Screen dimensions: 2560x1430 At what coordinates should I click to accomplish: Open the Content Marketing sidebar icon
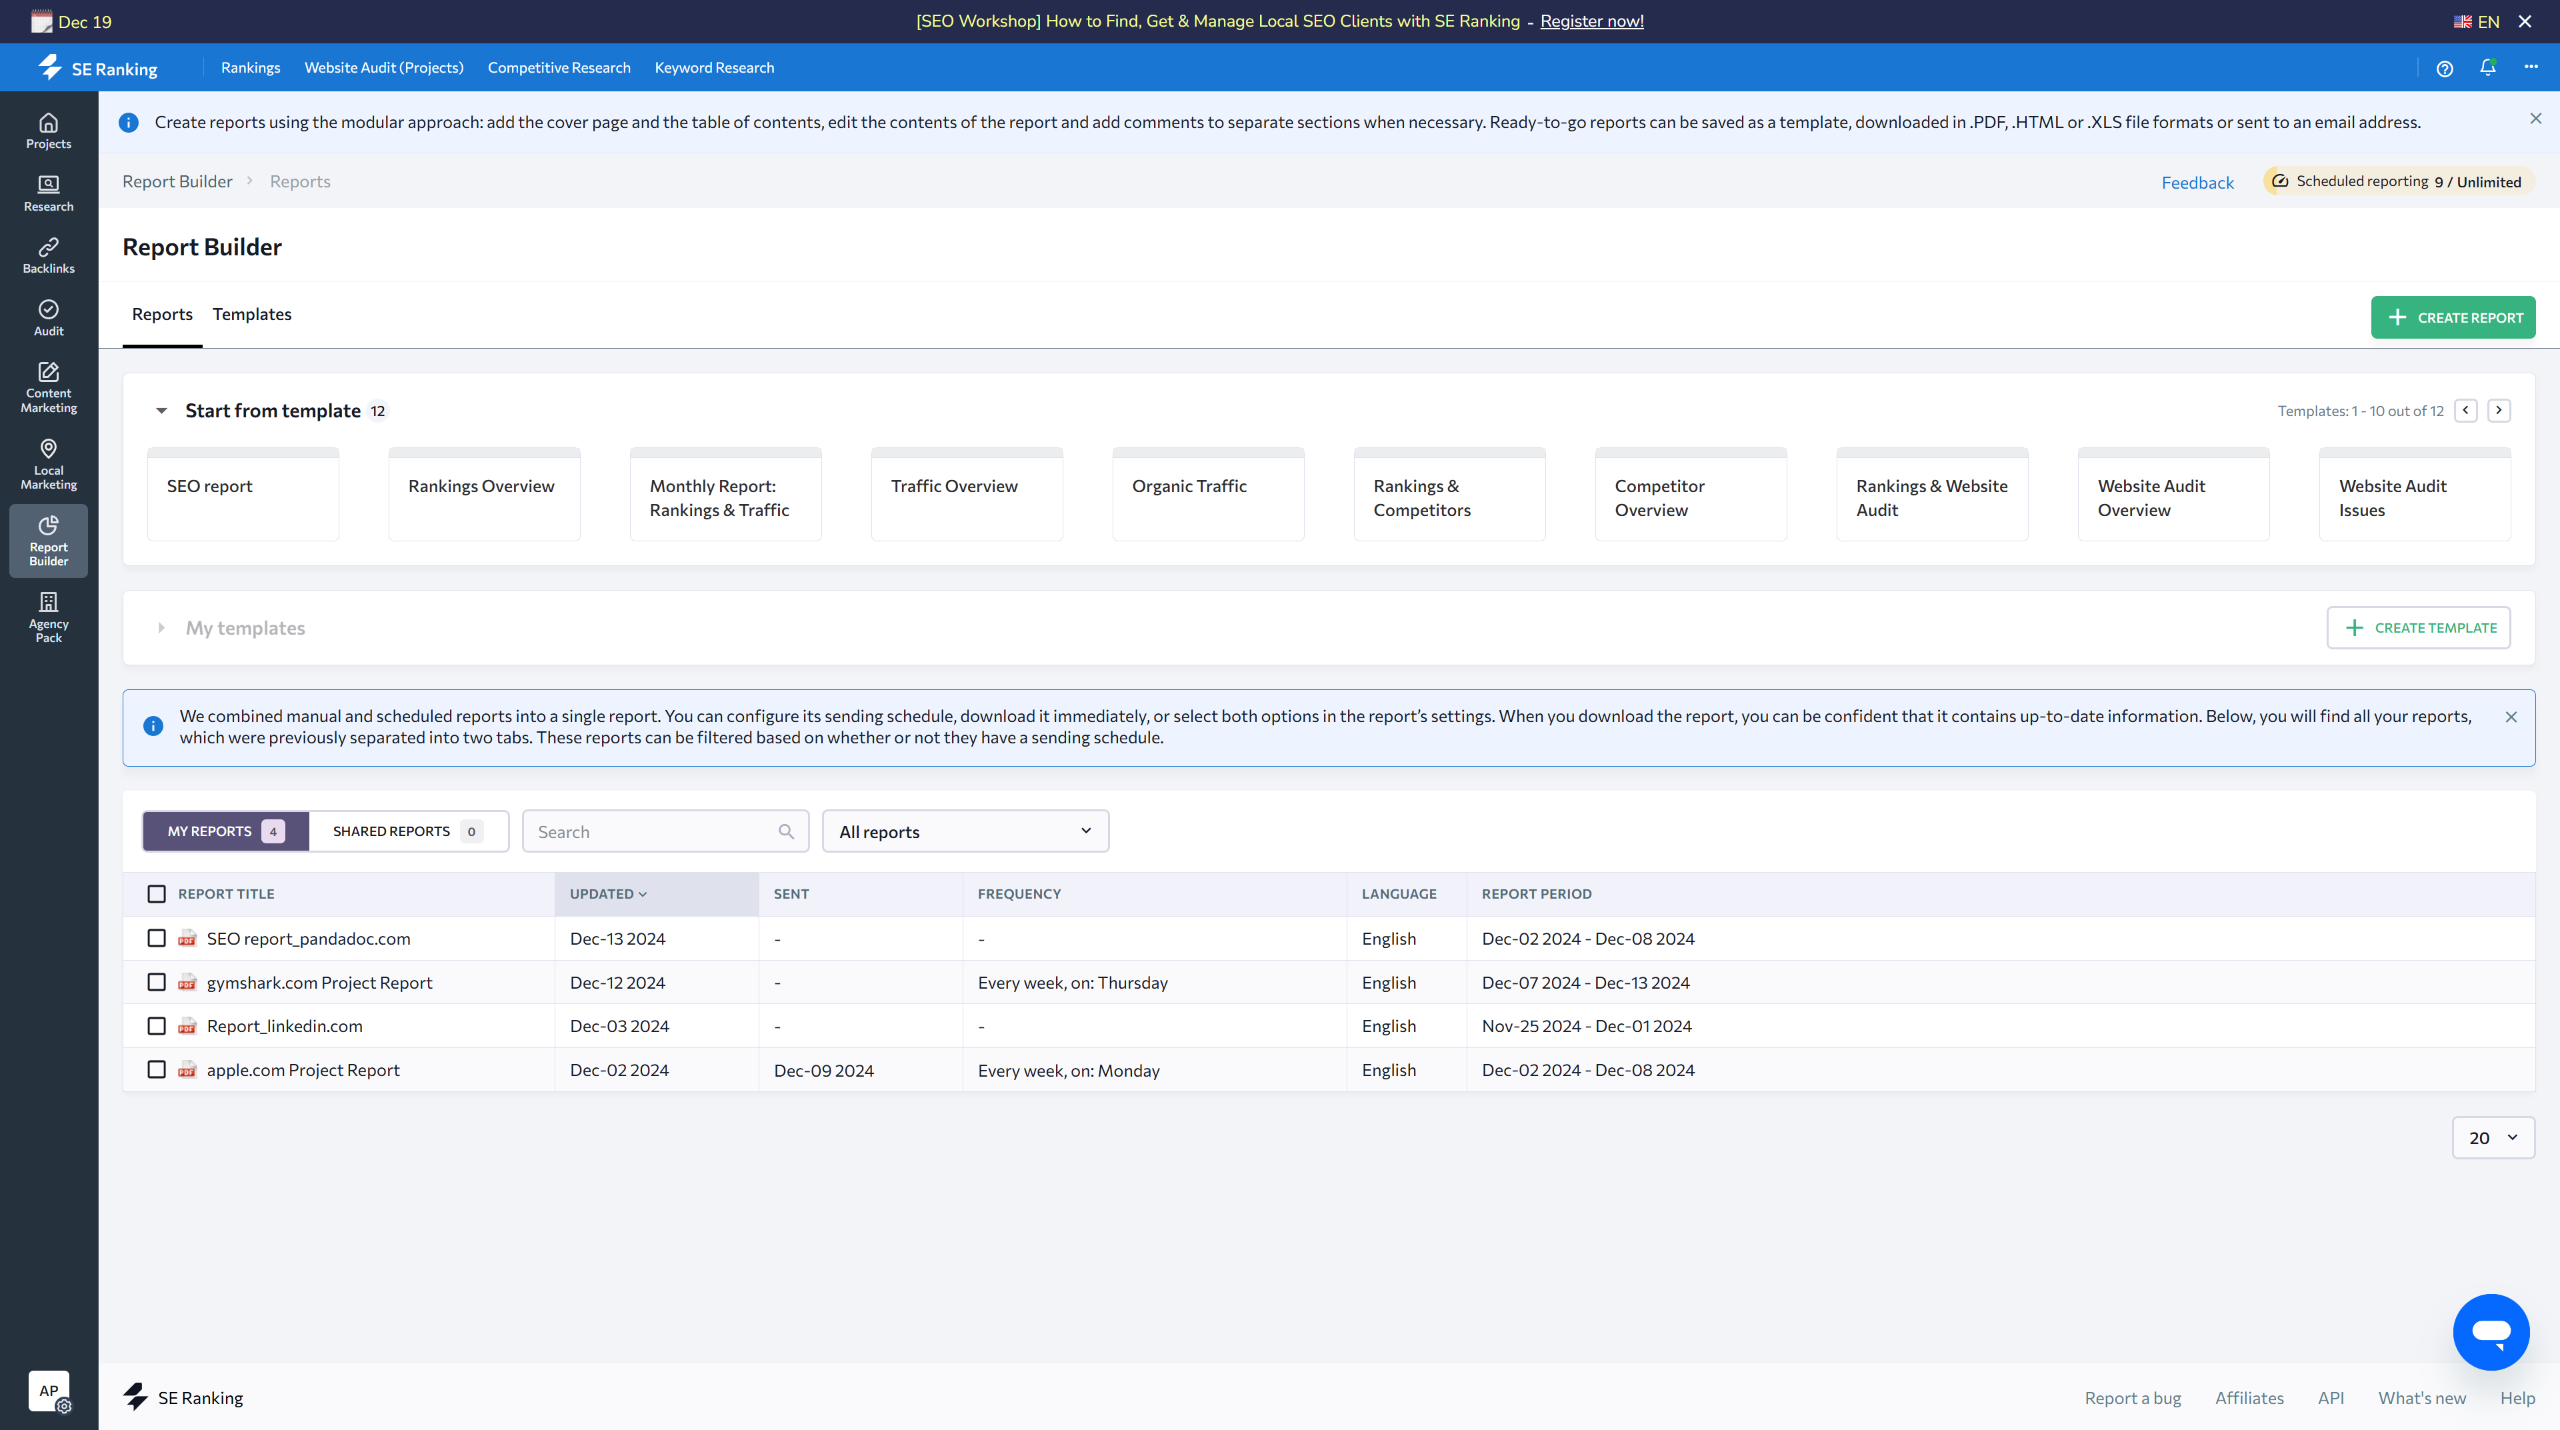[48, 386]
